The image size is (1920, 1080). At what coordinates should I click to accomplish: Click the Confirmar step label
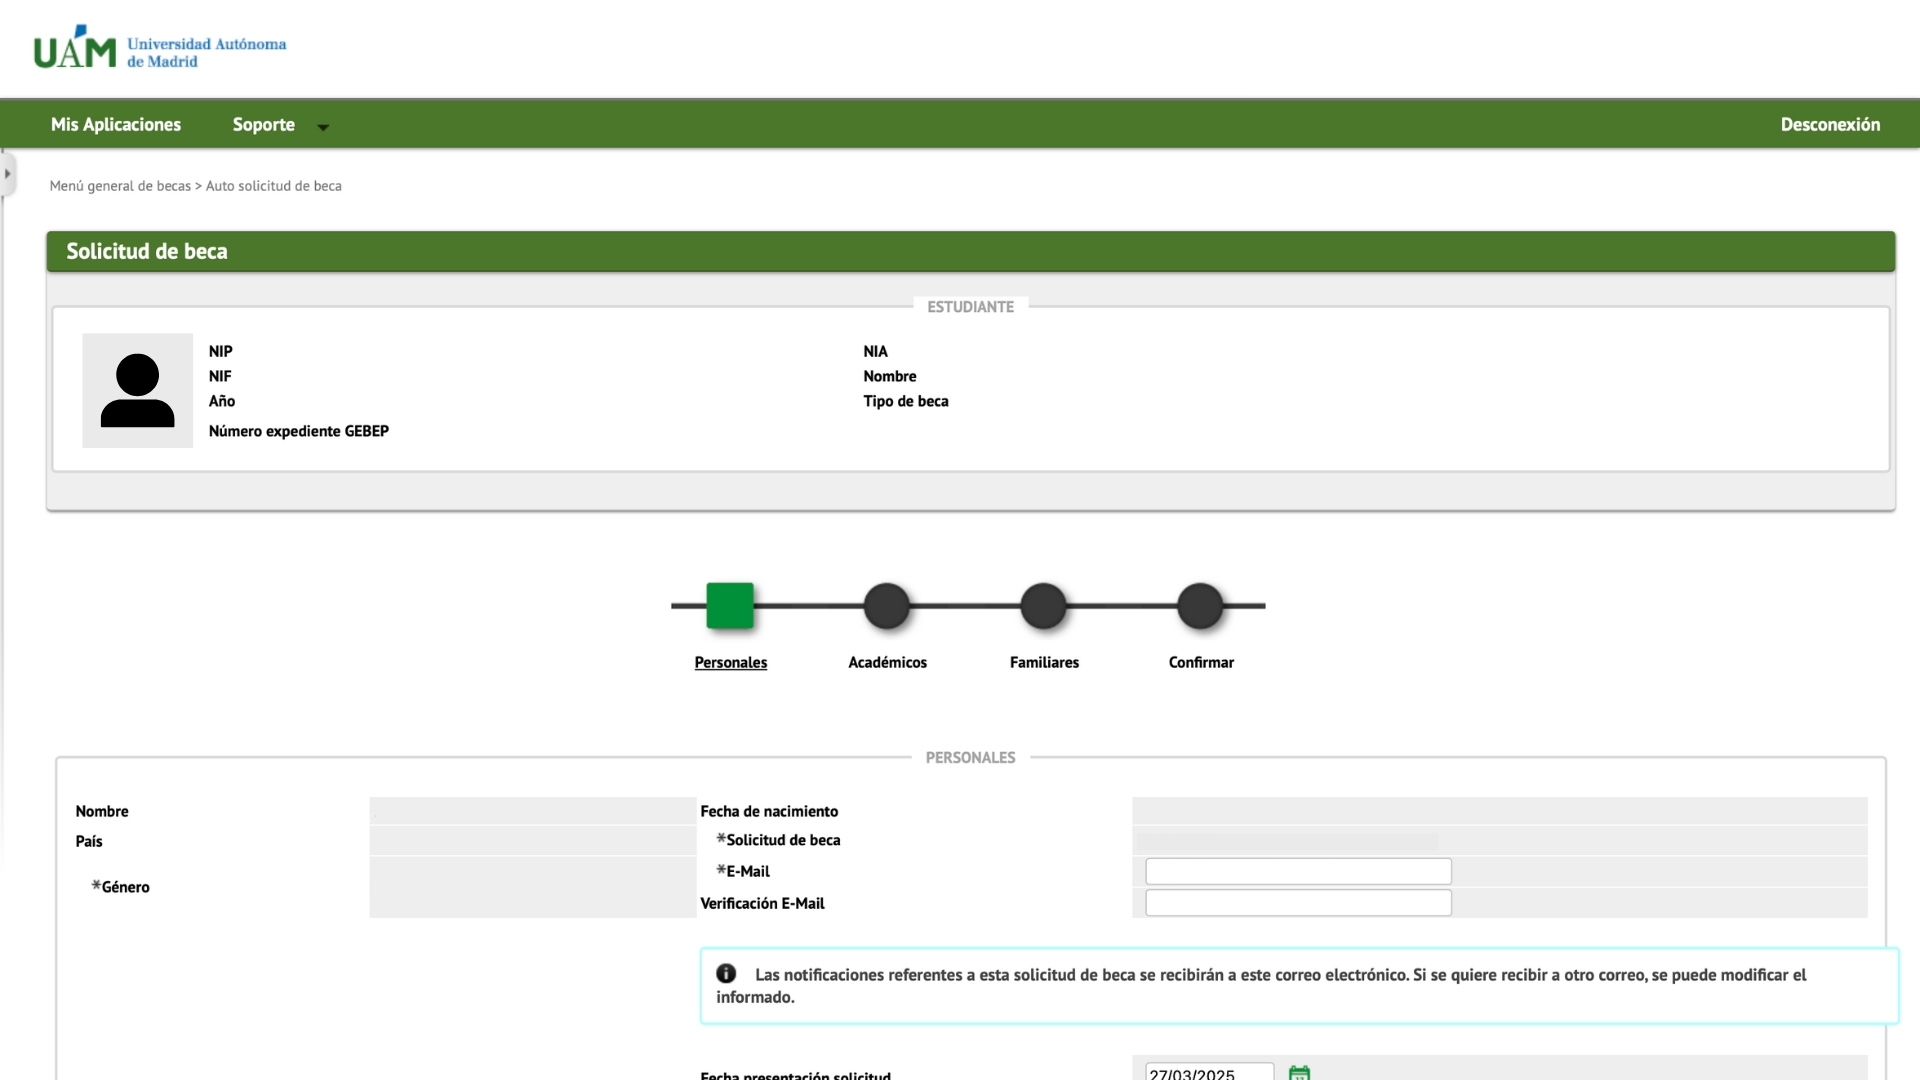click(1201, 662)
